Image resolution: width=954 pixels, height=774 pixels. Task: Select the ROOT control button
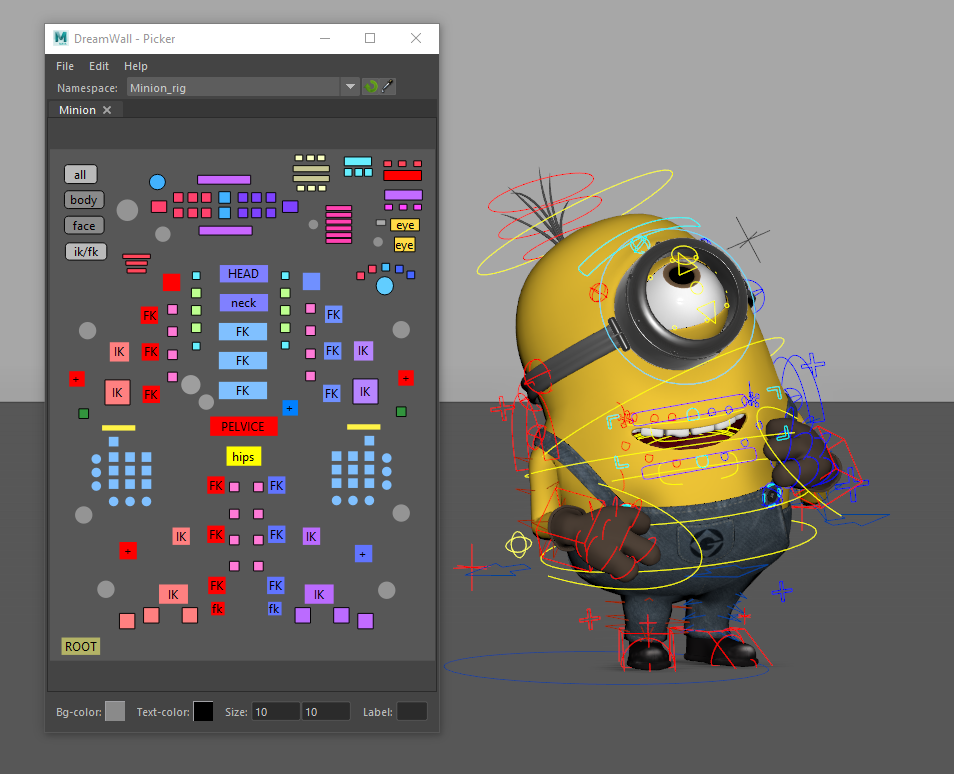[80, 646]
